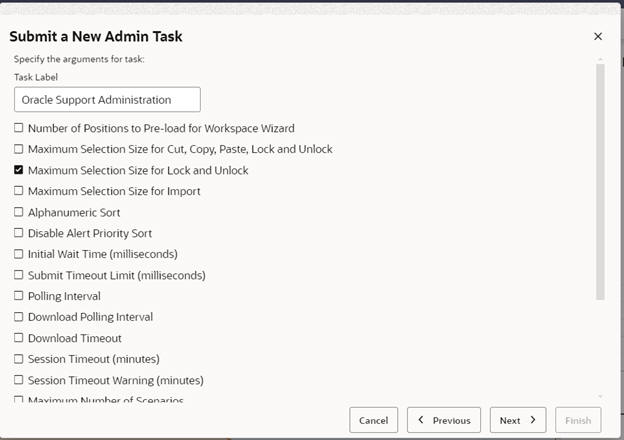
Task: Close the Submit a New Admin Task dialog
Action: 598,37
